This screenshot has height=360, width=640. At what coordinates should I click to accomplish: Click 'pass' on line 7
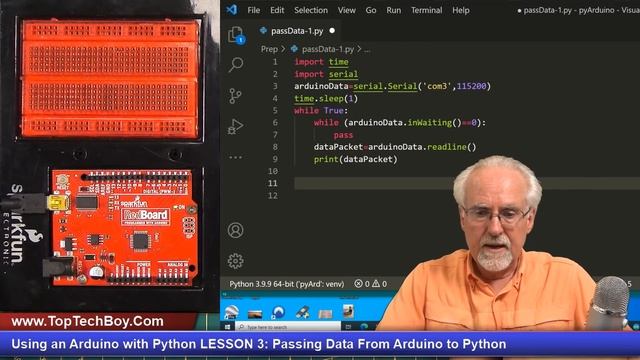pos(343,135)
